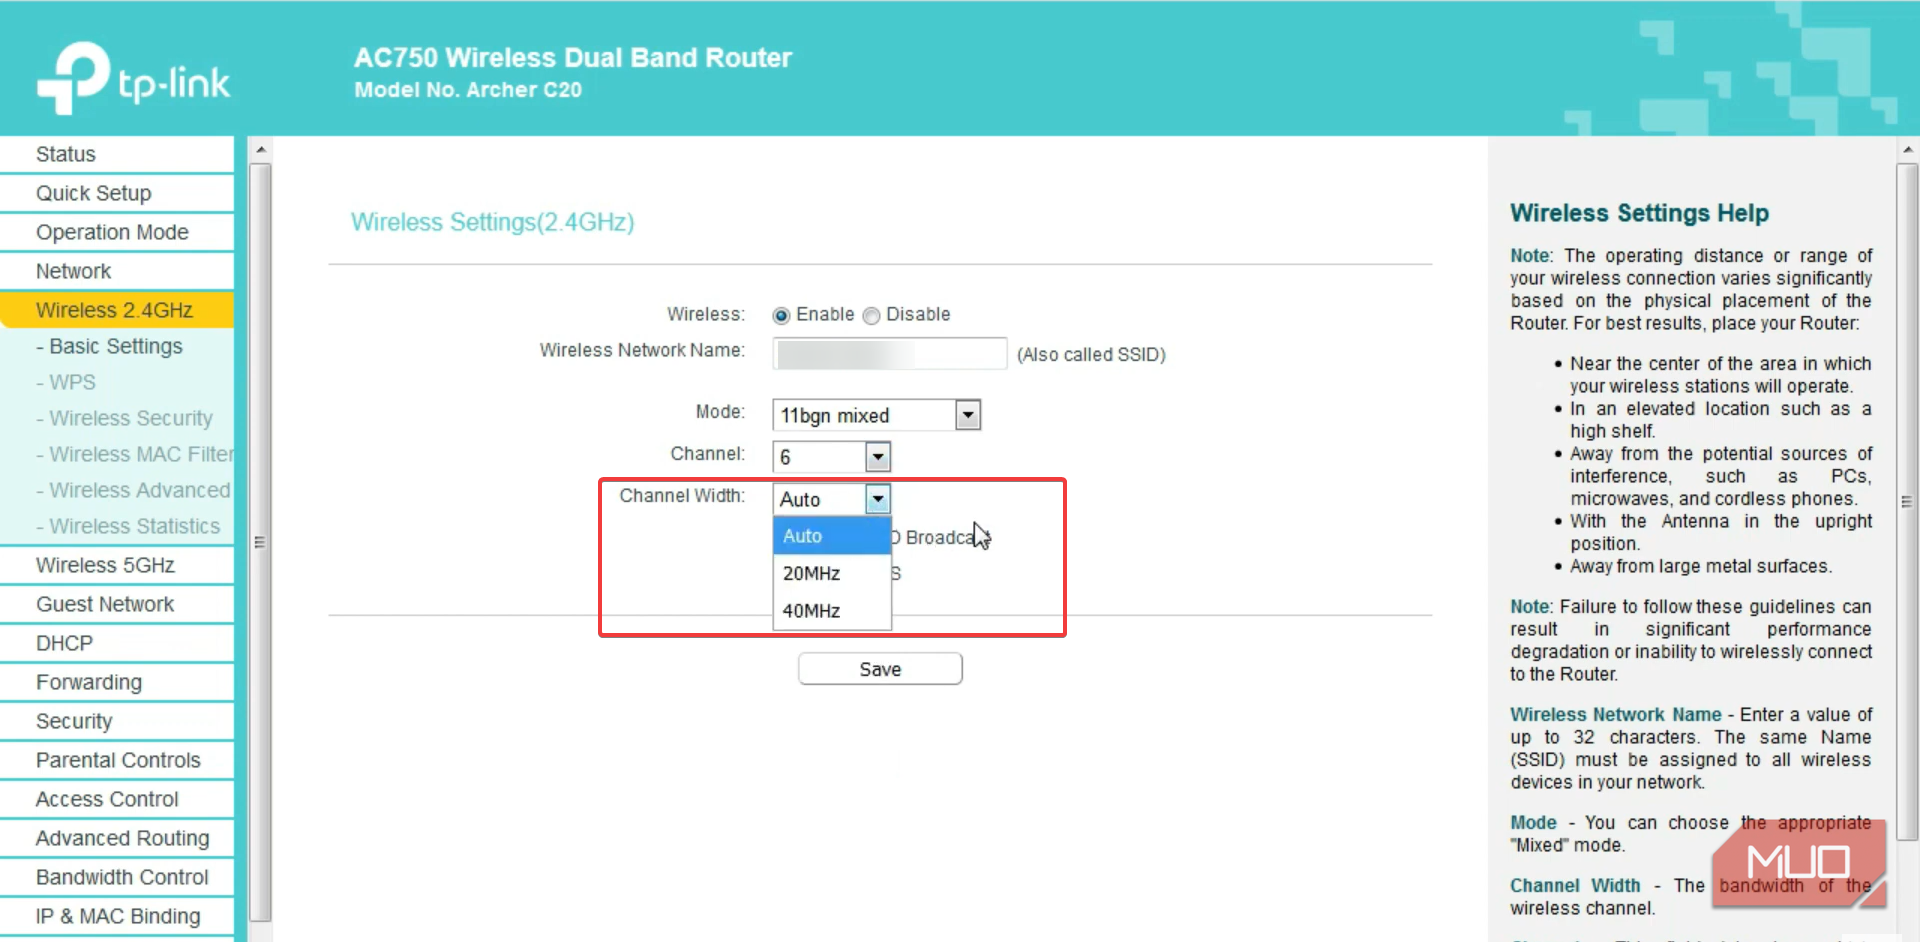Viewport: 1920px width, 942px height.
Task: Open the Channel dropdown showing 6
Action: 831,457
